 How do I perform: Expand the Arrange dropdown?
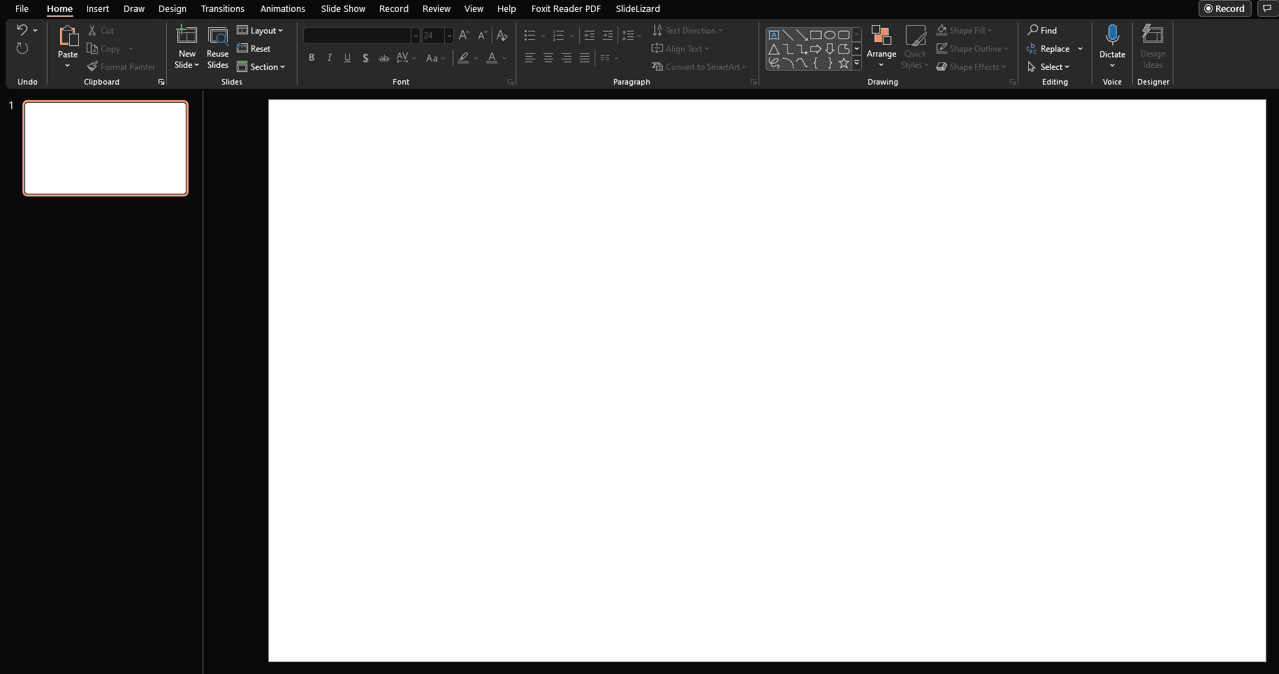[881, 47]
